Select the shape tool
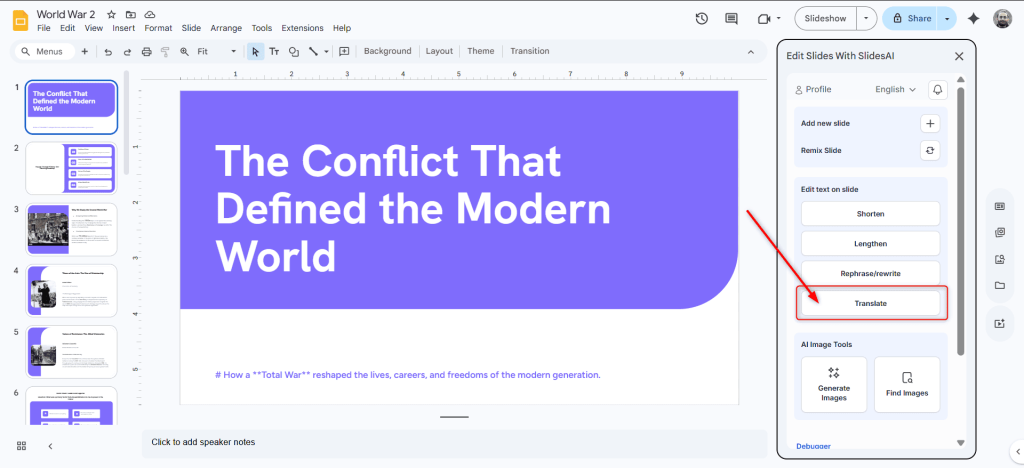The height and width of the screenshot is (468, 1024). (x=294, y=52)
